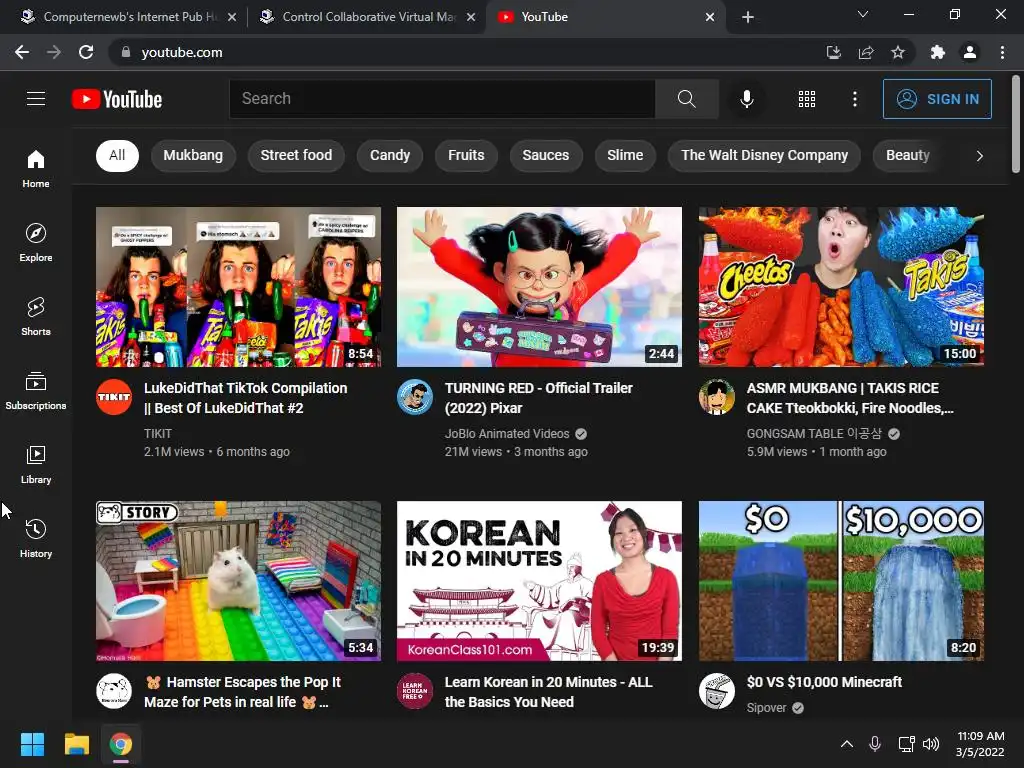Screen dimensions: 1024x768
Task: Click the JoBlo Animated Videos channel avatar
Action: coord(415,396)
